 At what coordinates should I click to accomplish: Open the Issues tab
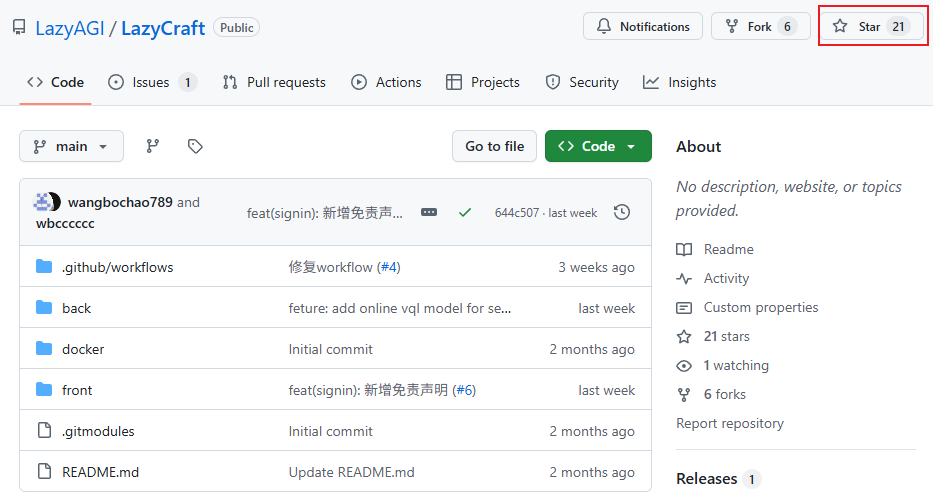coord(152,83)
